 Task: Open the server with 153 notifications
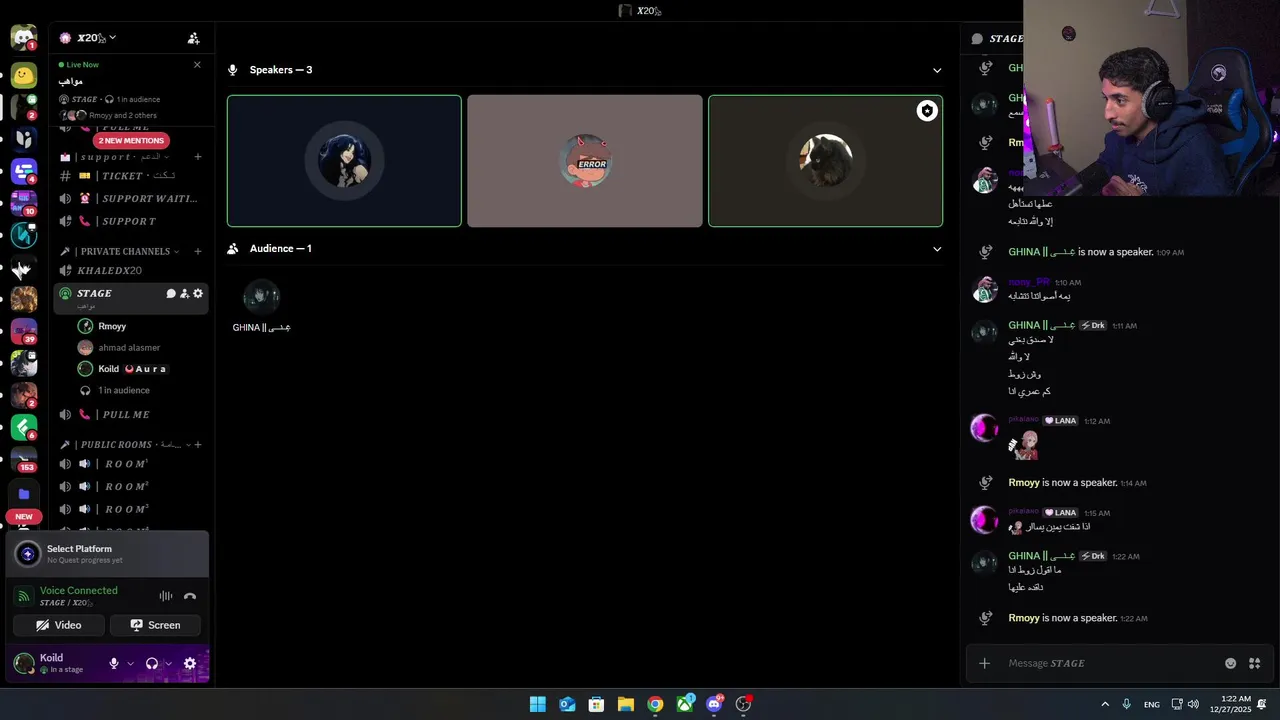click(x=24, y=459)
